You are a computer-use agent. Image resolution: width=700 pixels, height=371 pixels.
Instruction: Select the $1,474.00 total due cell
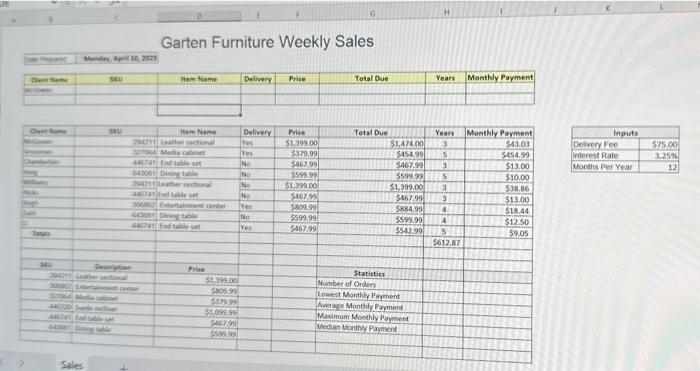[371, 144]
